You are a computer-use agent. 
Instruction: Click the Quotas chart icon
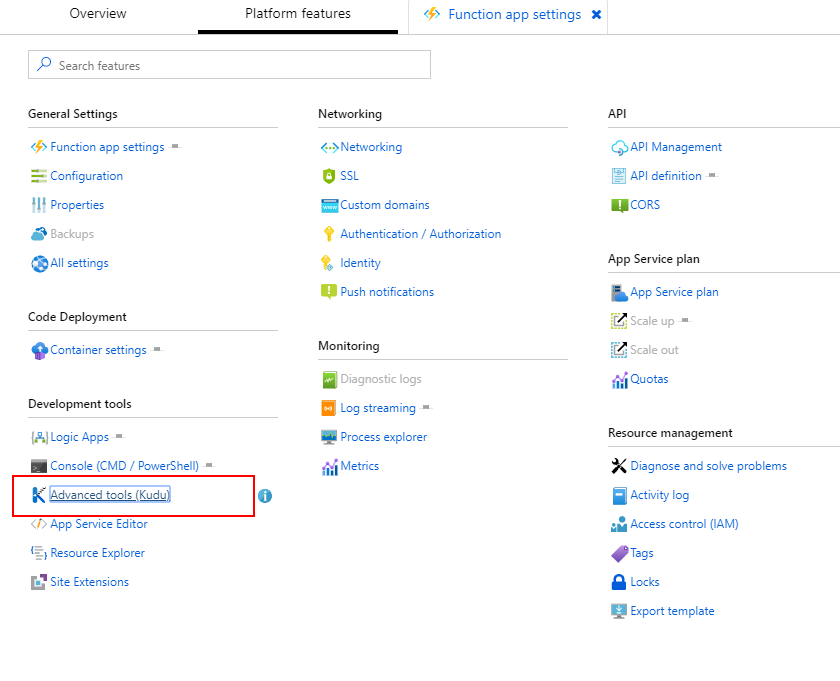coord(619,379)
